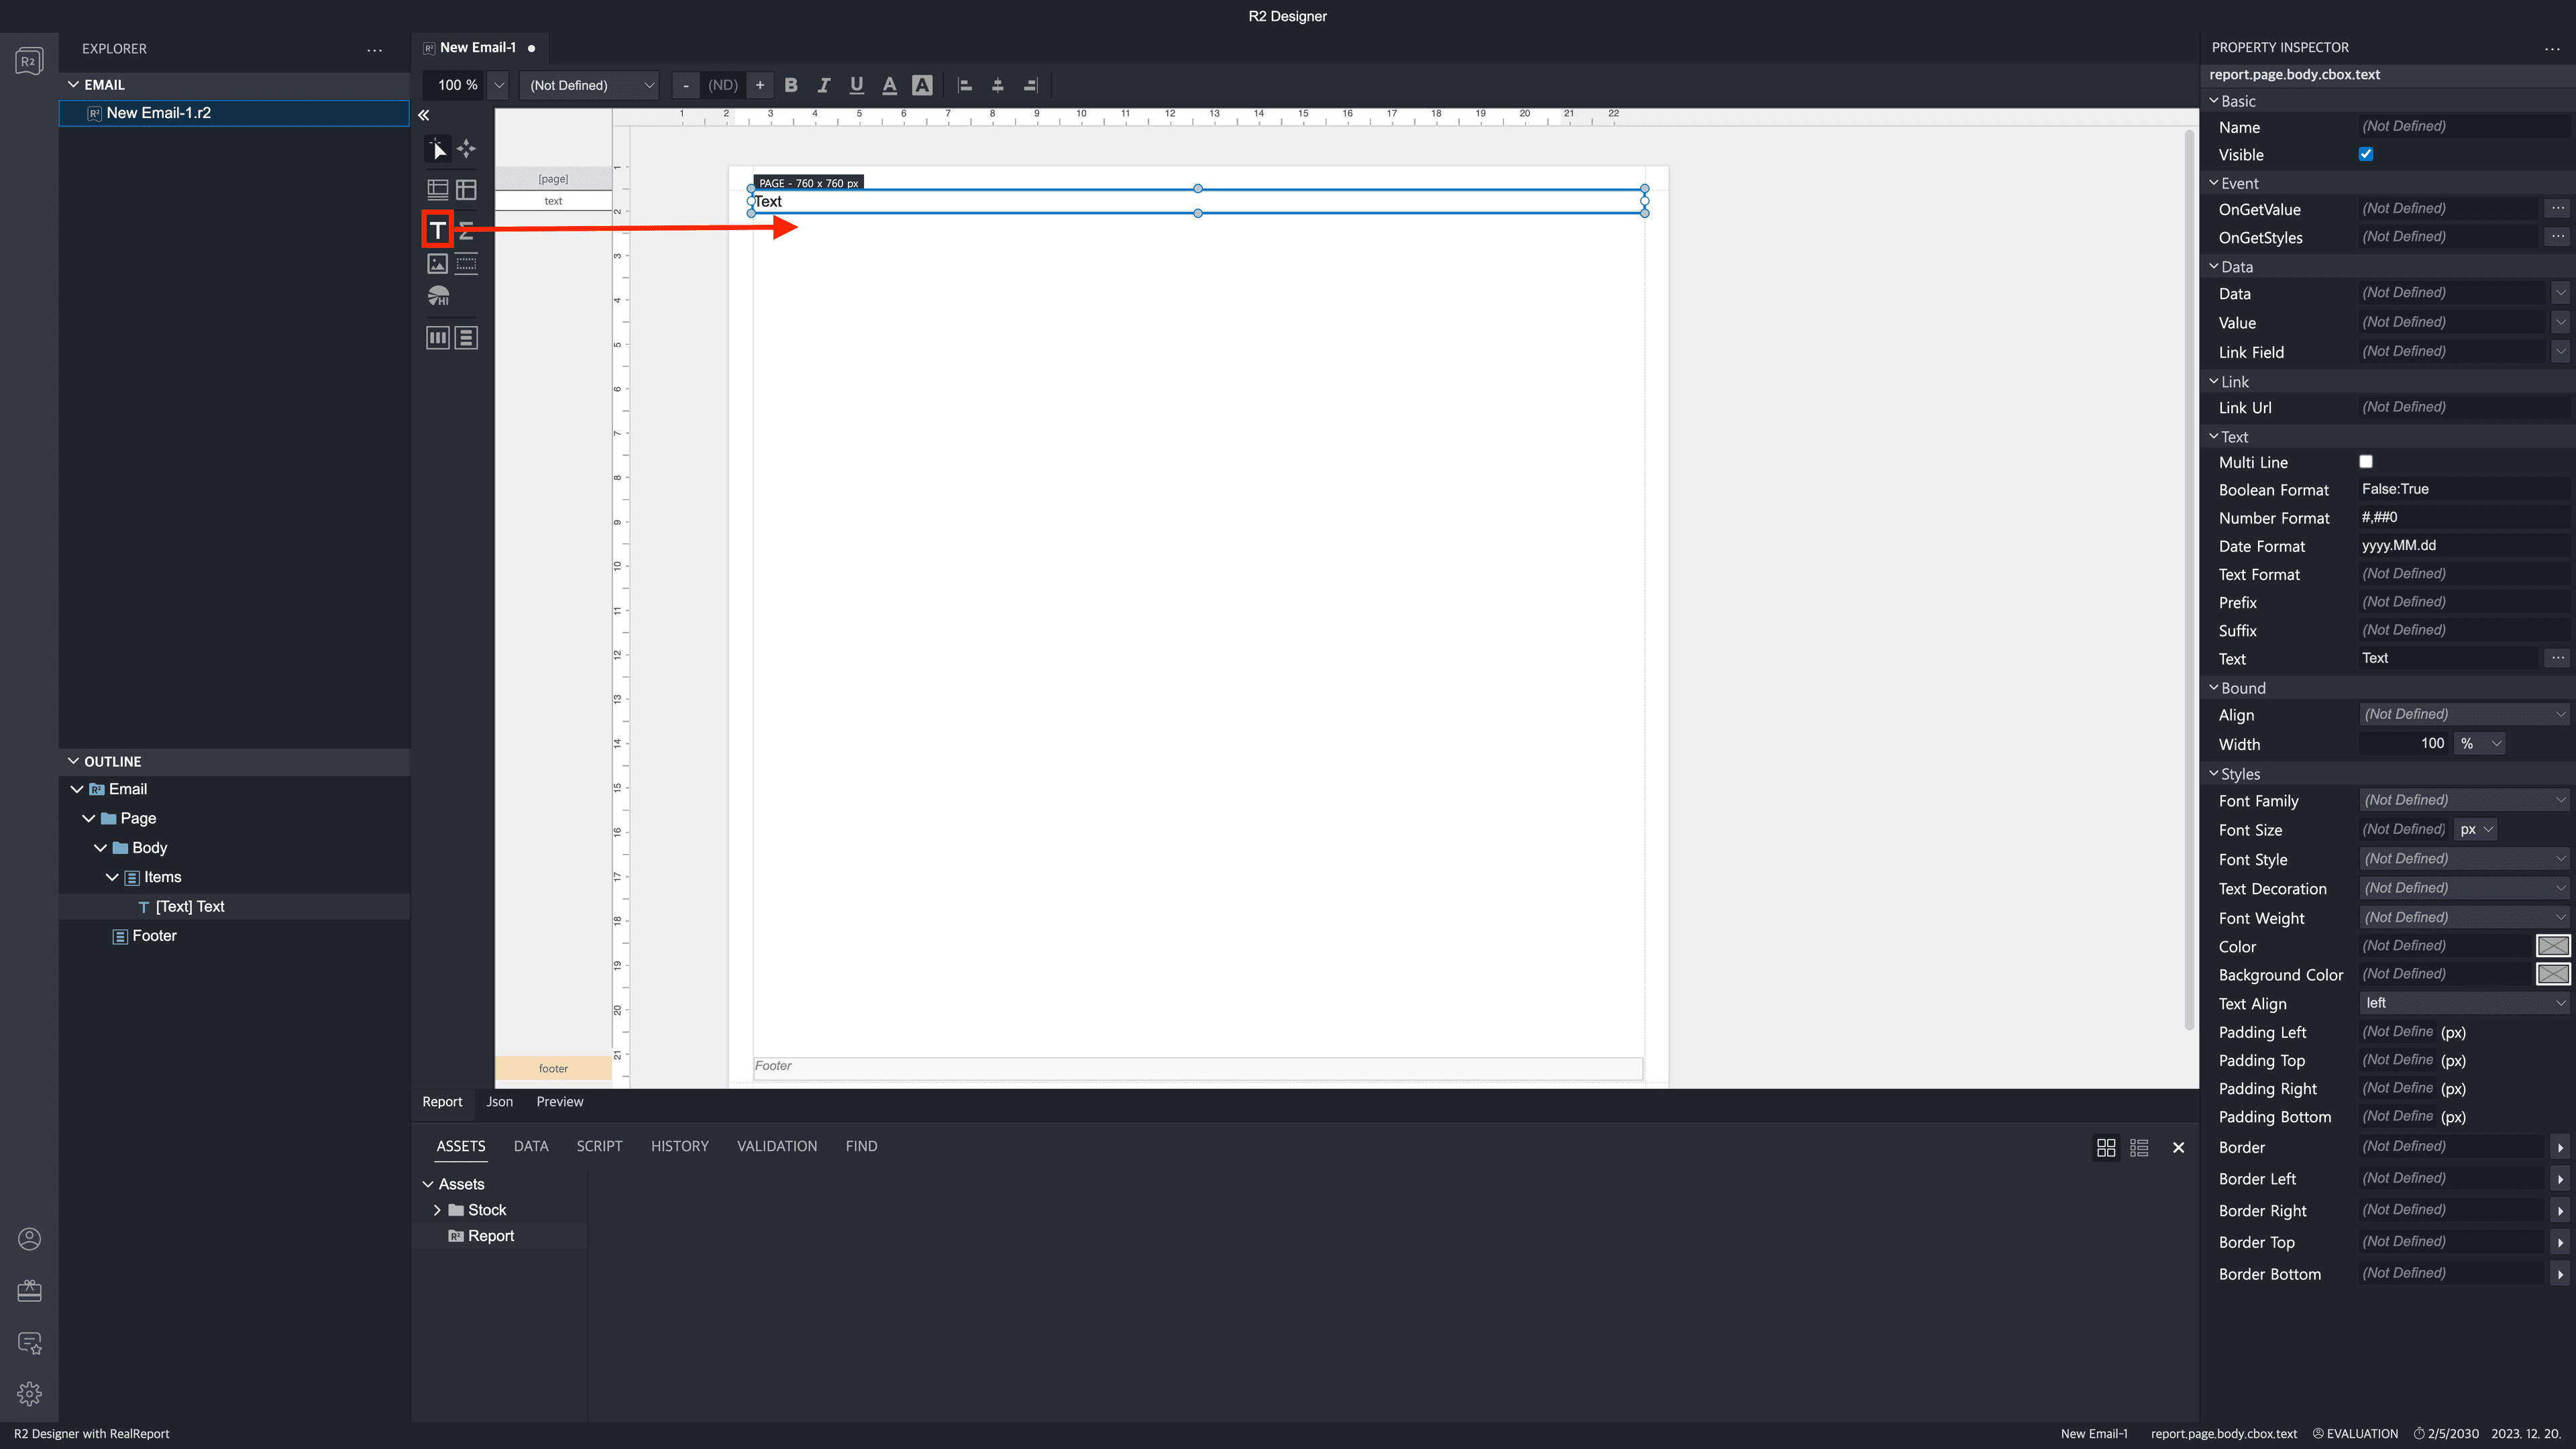
Task: Open Explorer panel more options
Action: point(374,49)
